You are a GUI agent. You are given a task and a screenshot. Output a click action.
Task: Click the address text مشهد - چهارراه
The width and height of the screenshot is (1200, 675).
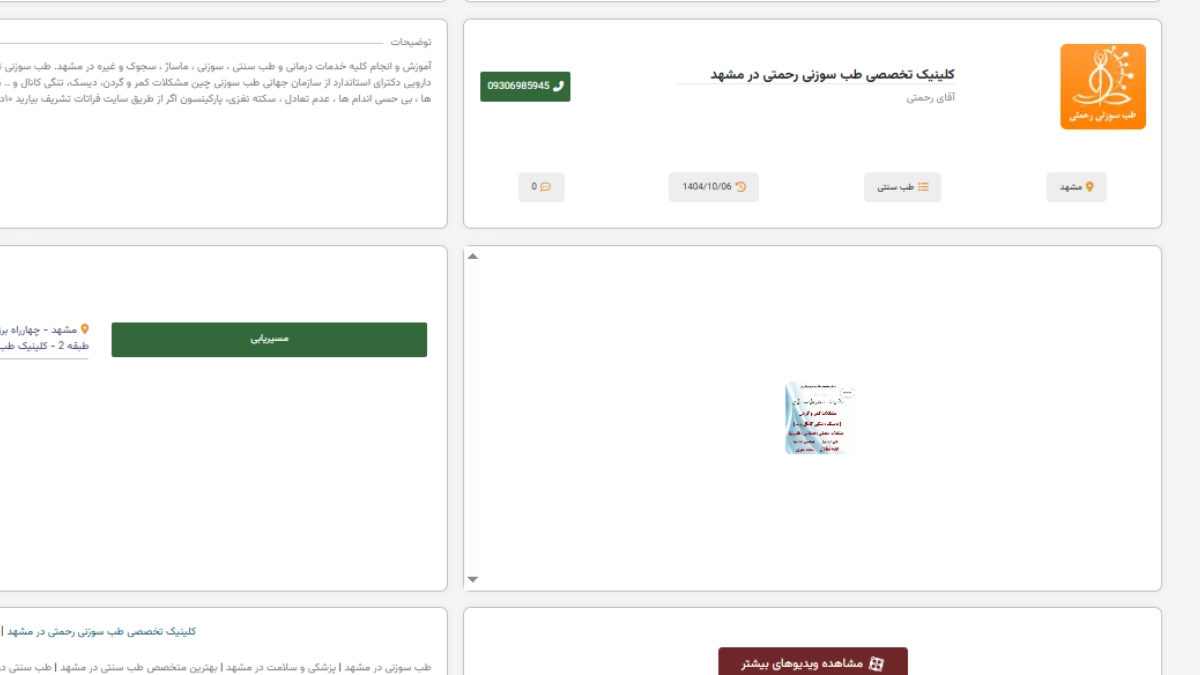tap(38, 329)
